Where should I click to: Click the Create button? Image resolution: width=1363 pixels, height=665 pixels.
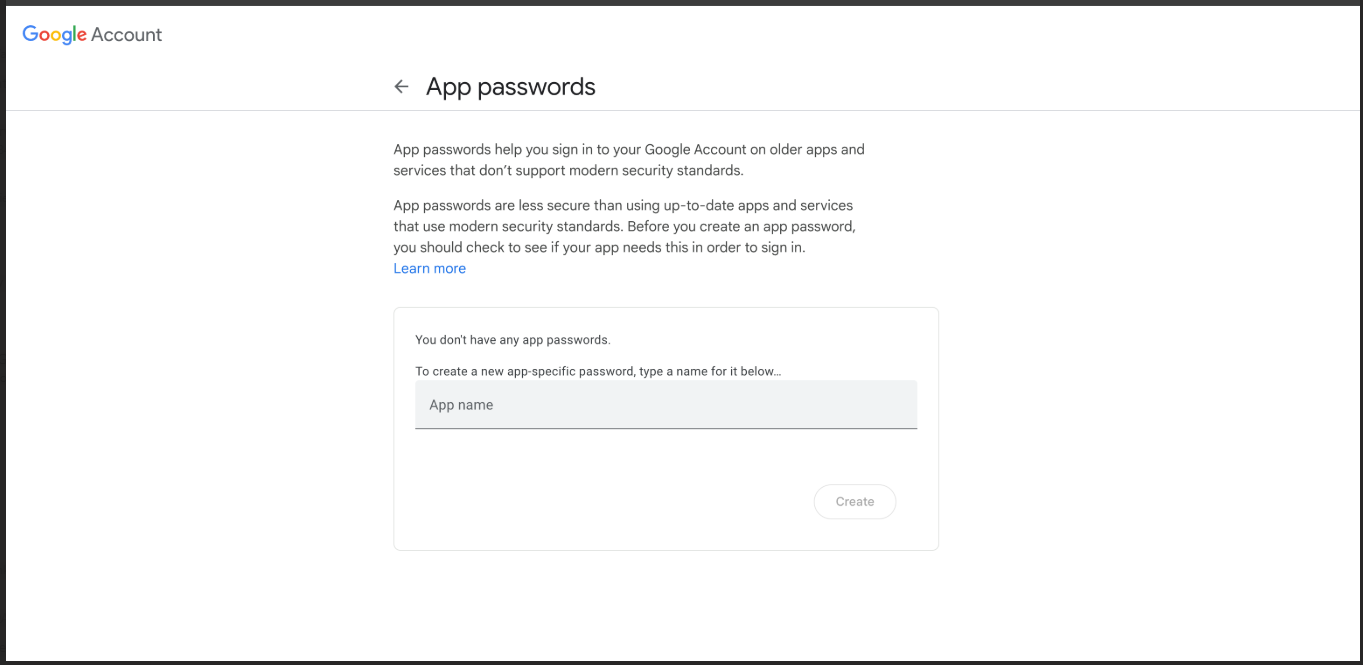(x=855, y=502)
